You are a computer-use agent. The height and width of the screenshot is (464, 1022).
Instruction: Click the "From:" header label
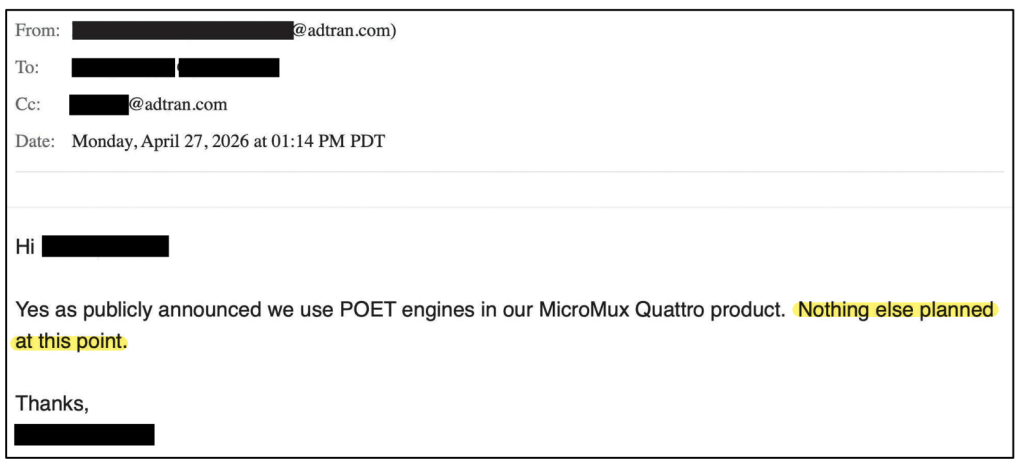pos(37,30)
